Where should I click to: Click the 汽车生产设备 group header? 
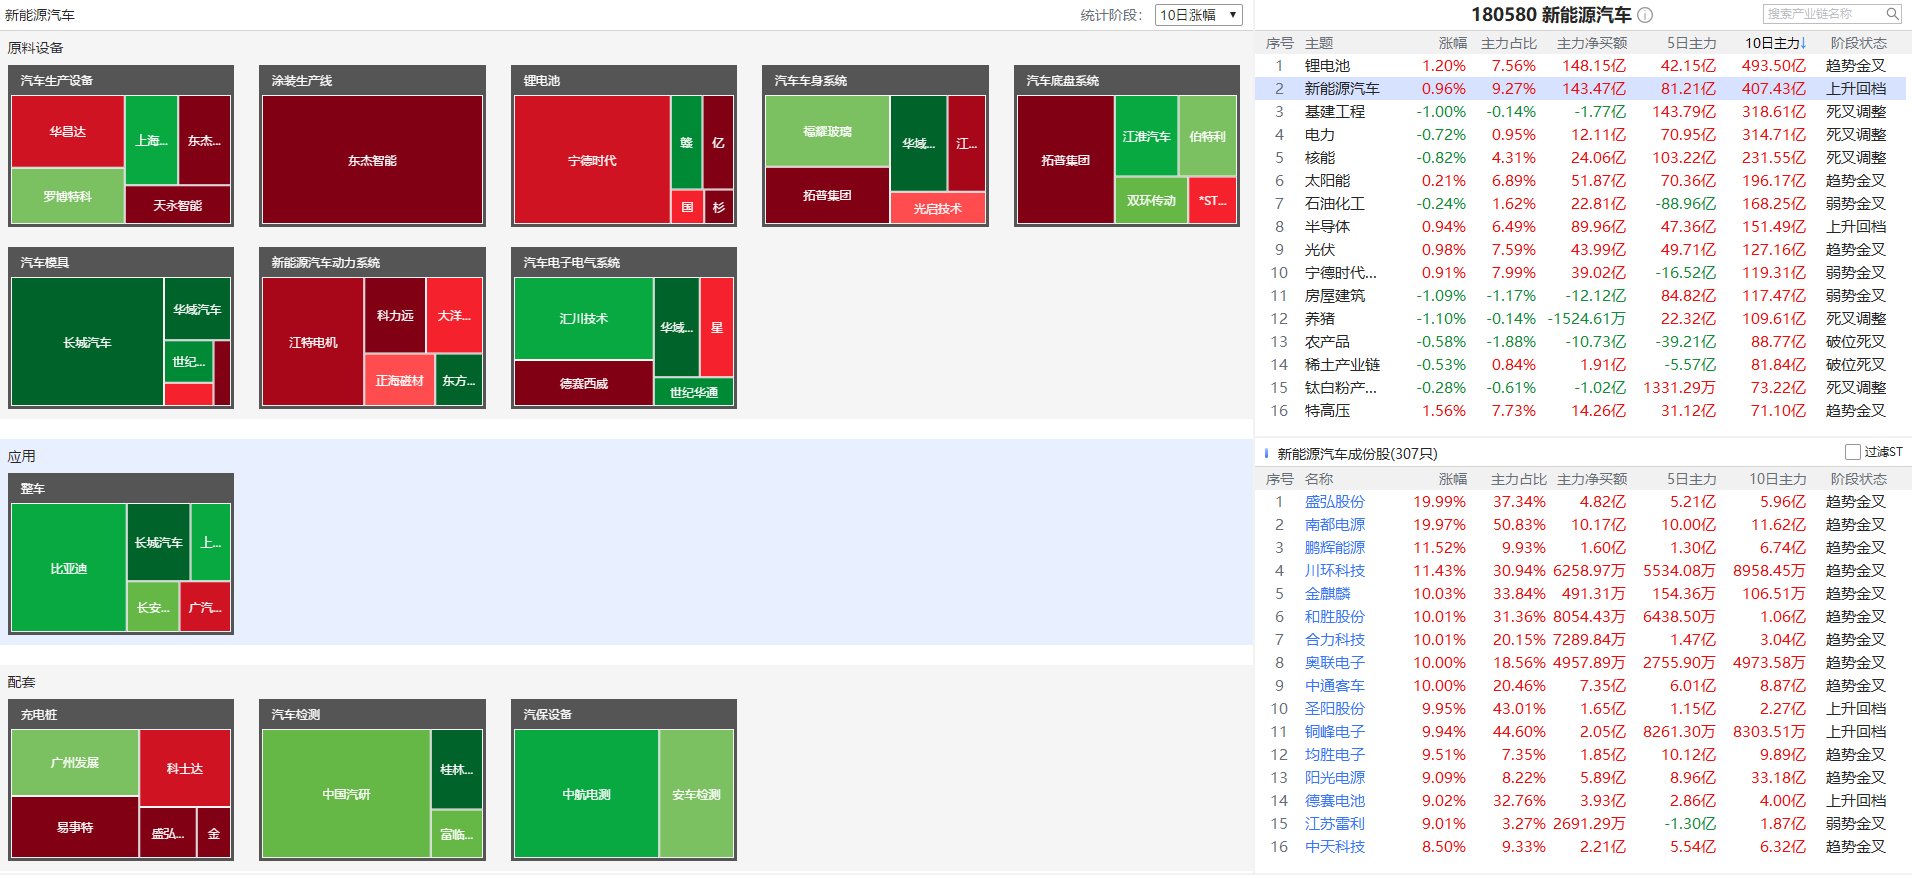pyautogui.click(x=121, y=80)
